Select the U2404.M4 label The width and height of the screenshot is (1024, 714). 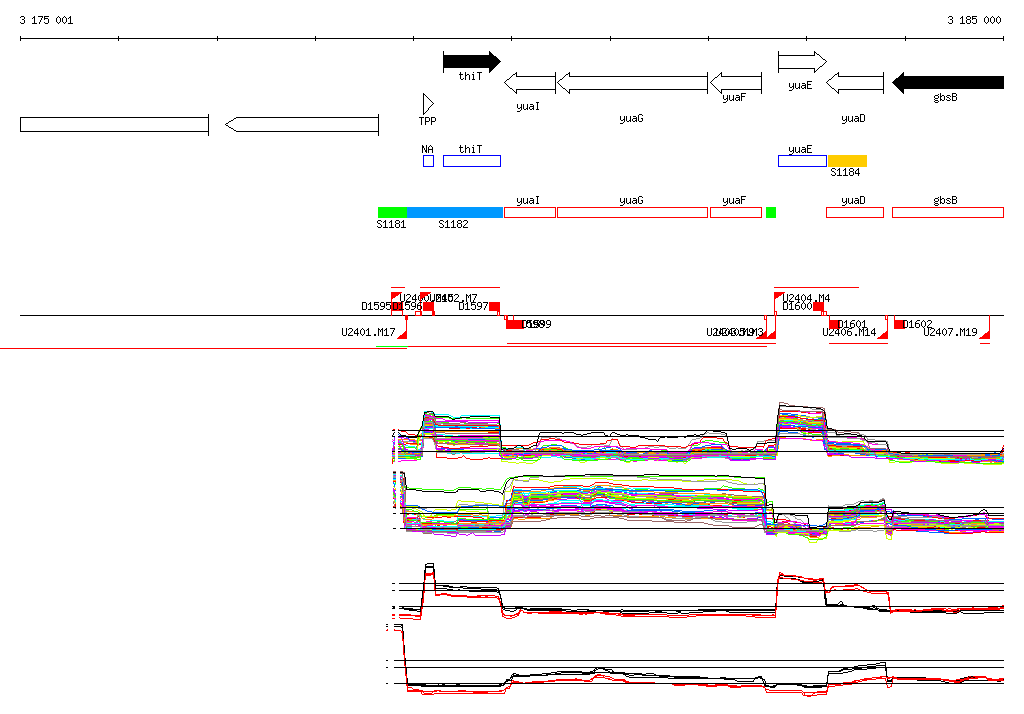click(806, 298)
